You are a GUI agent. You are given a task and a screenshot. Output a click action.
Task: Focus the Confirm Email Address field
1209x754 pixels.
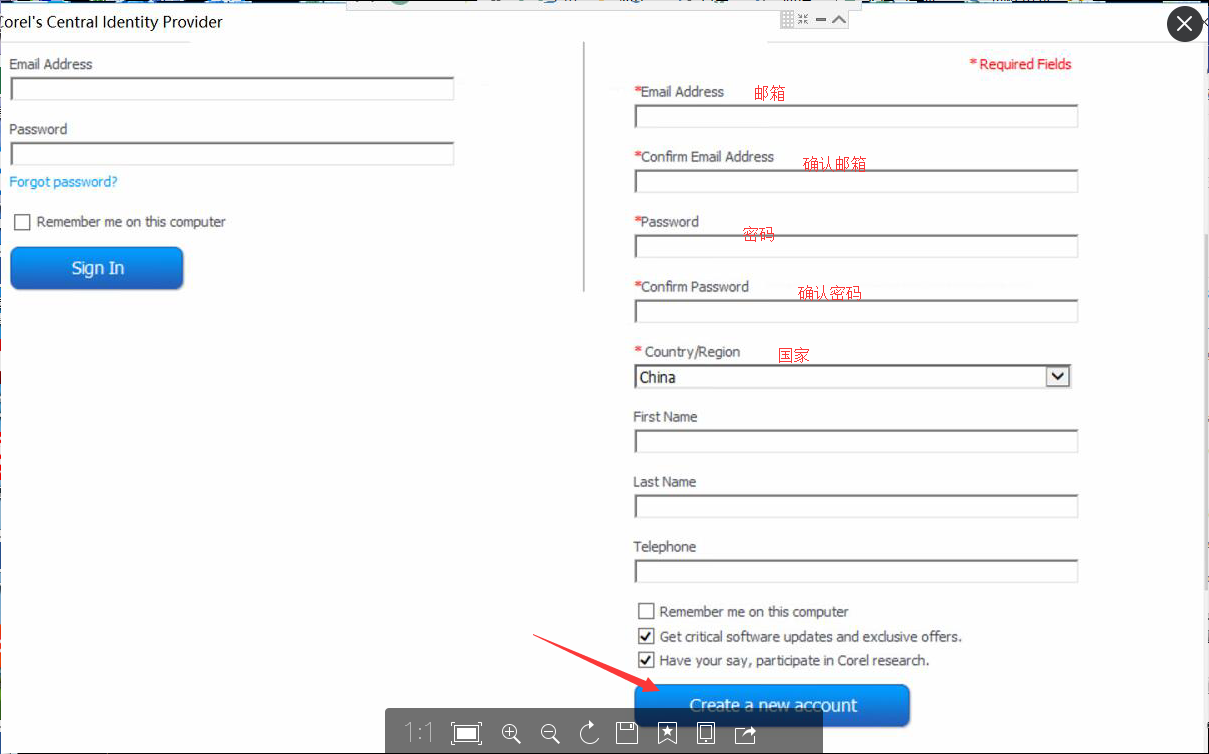click(x=856, y=181)
